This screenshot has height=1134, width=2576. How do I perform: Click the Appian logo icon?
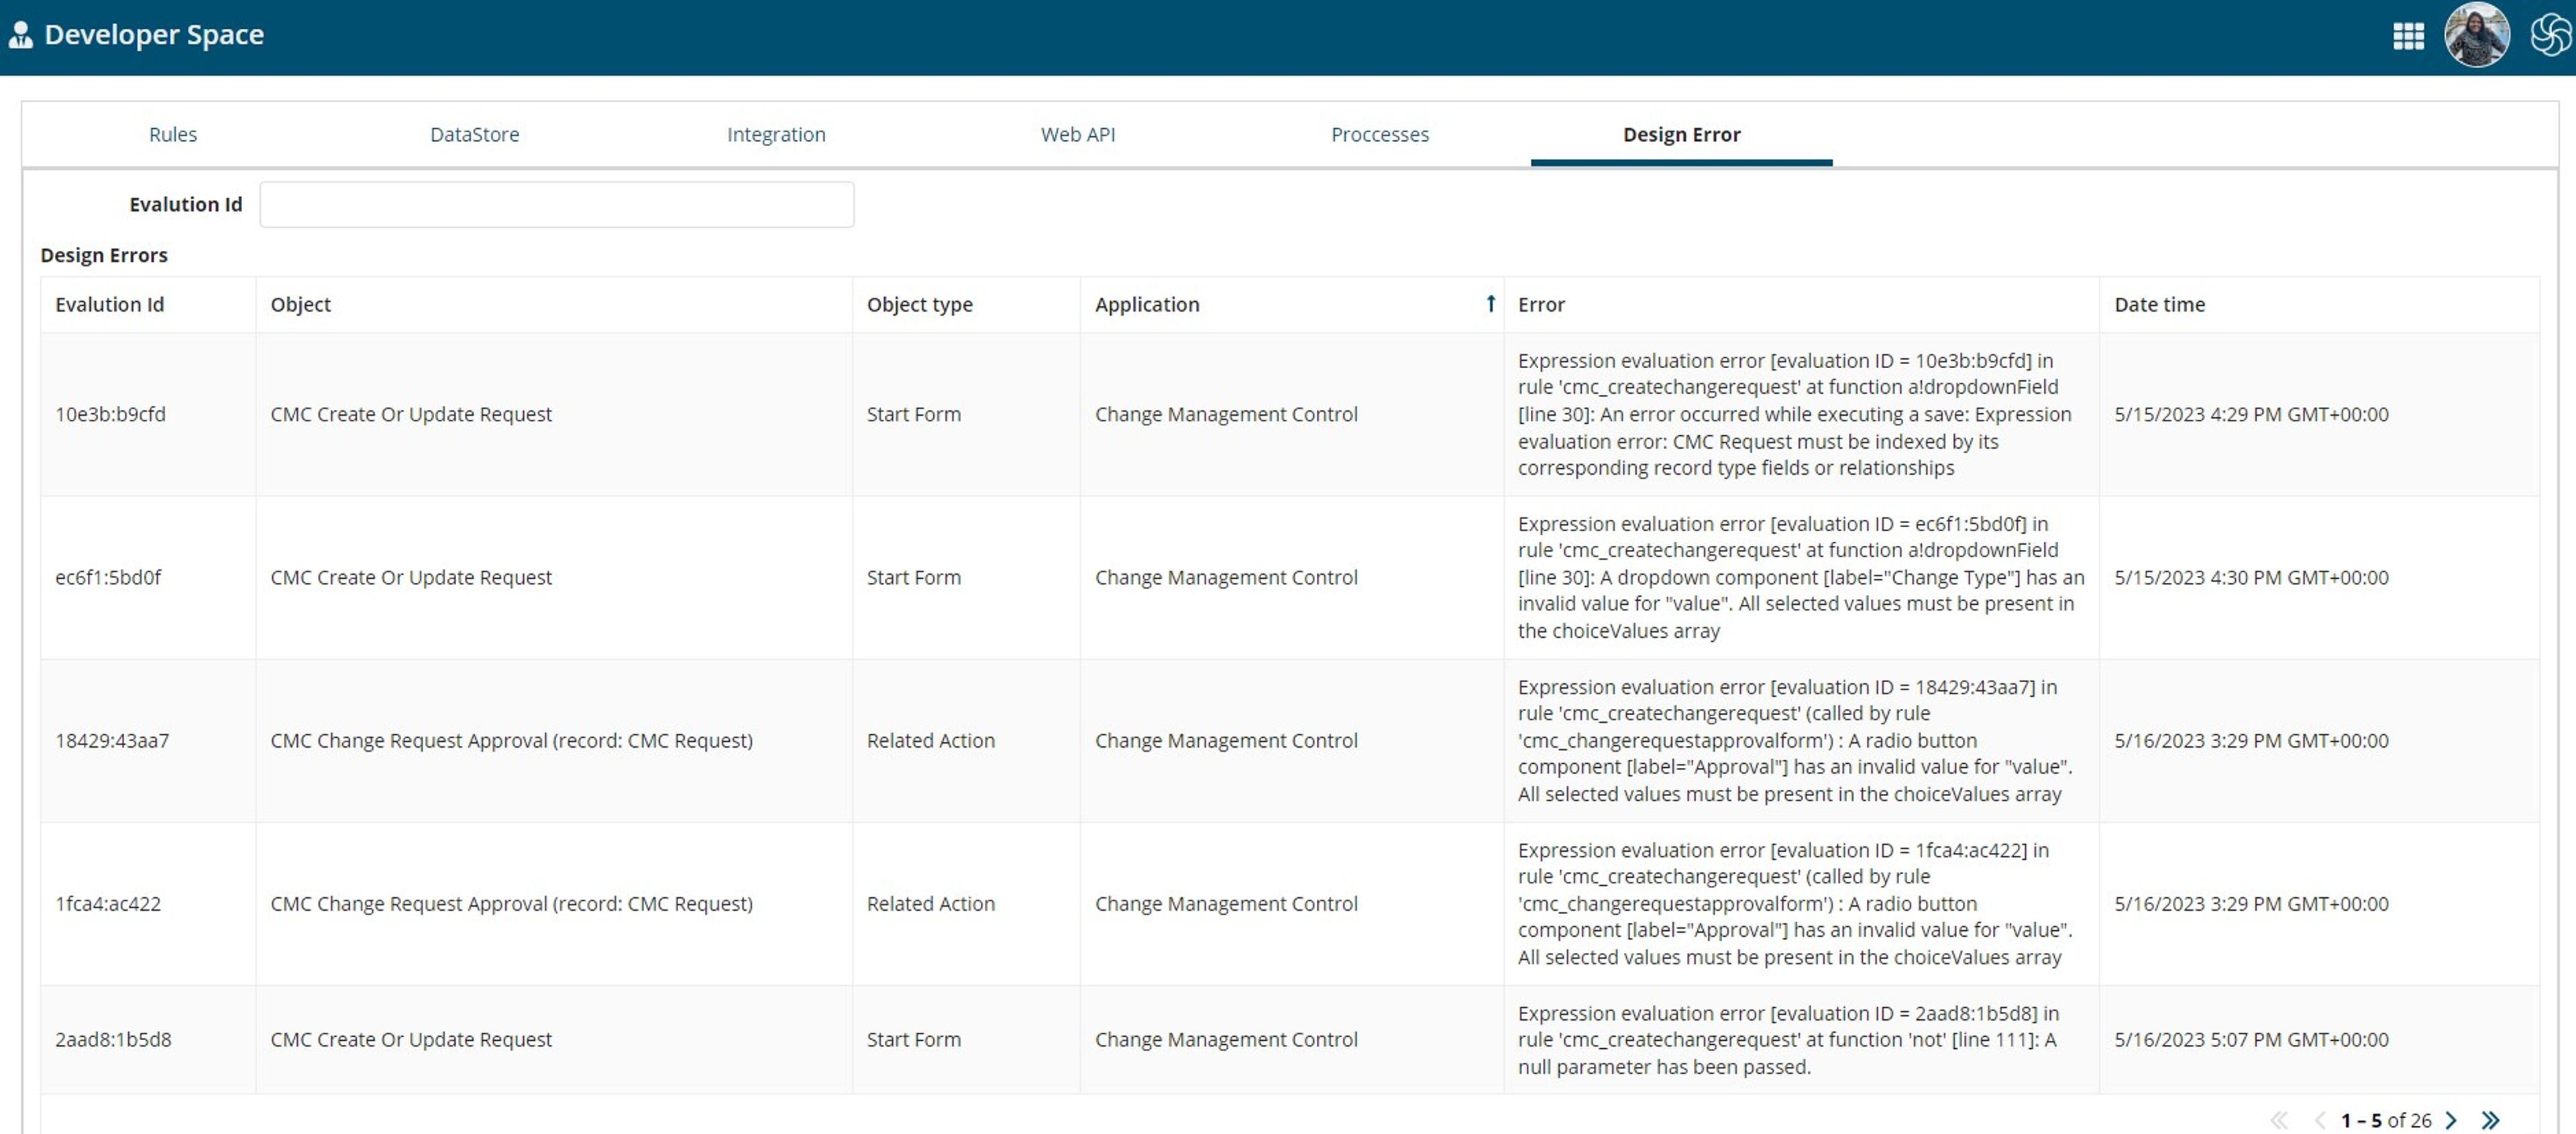pyautogui.click(x=2551, y=35)
